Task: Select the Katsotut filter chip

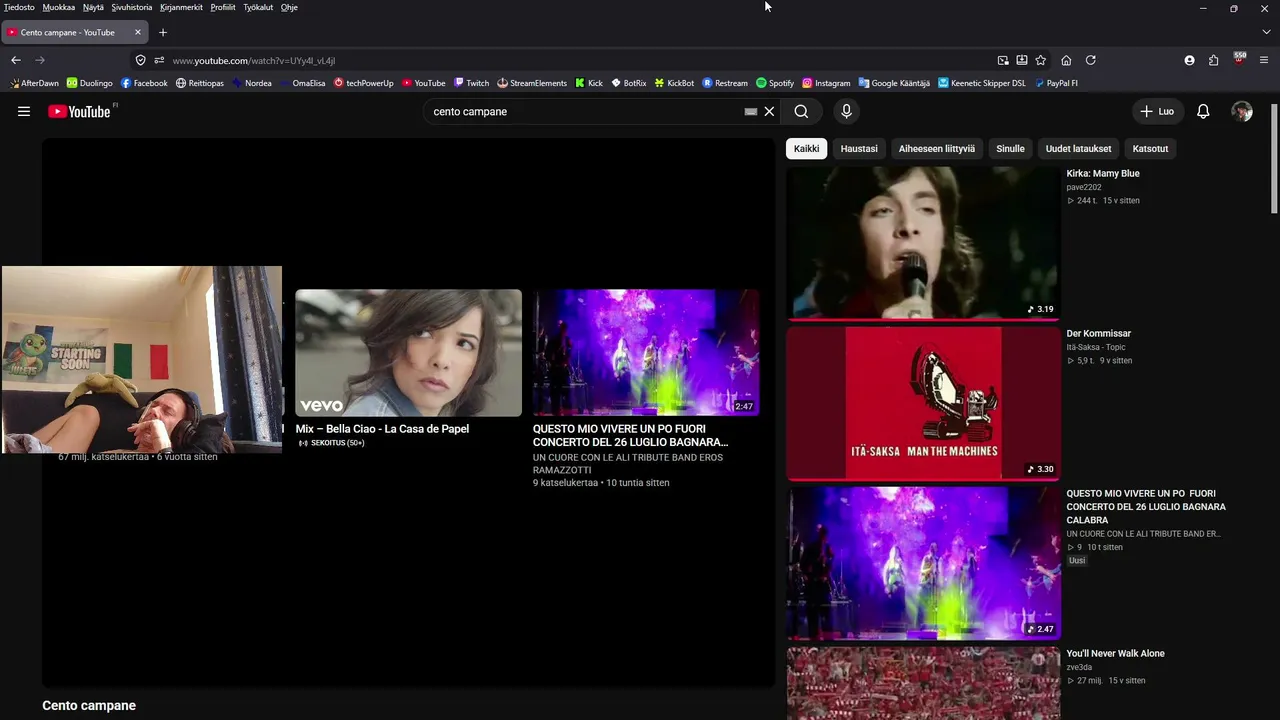Action: point(1150,149)
